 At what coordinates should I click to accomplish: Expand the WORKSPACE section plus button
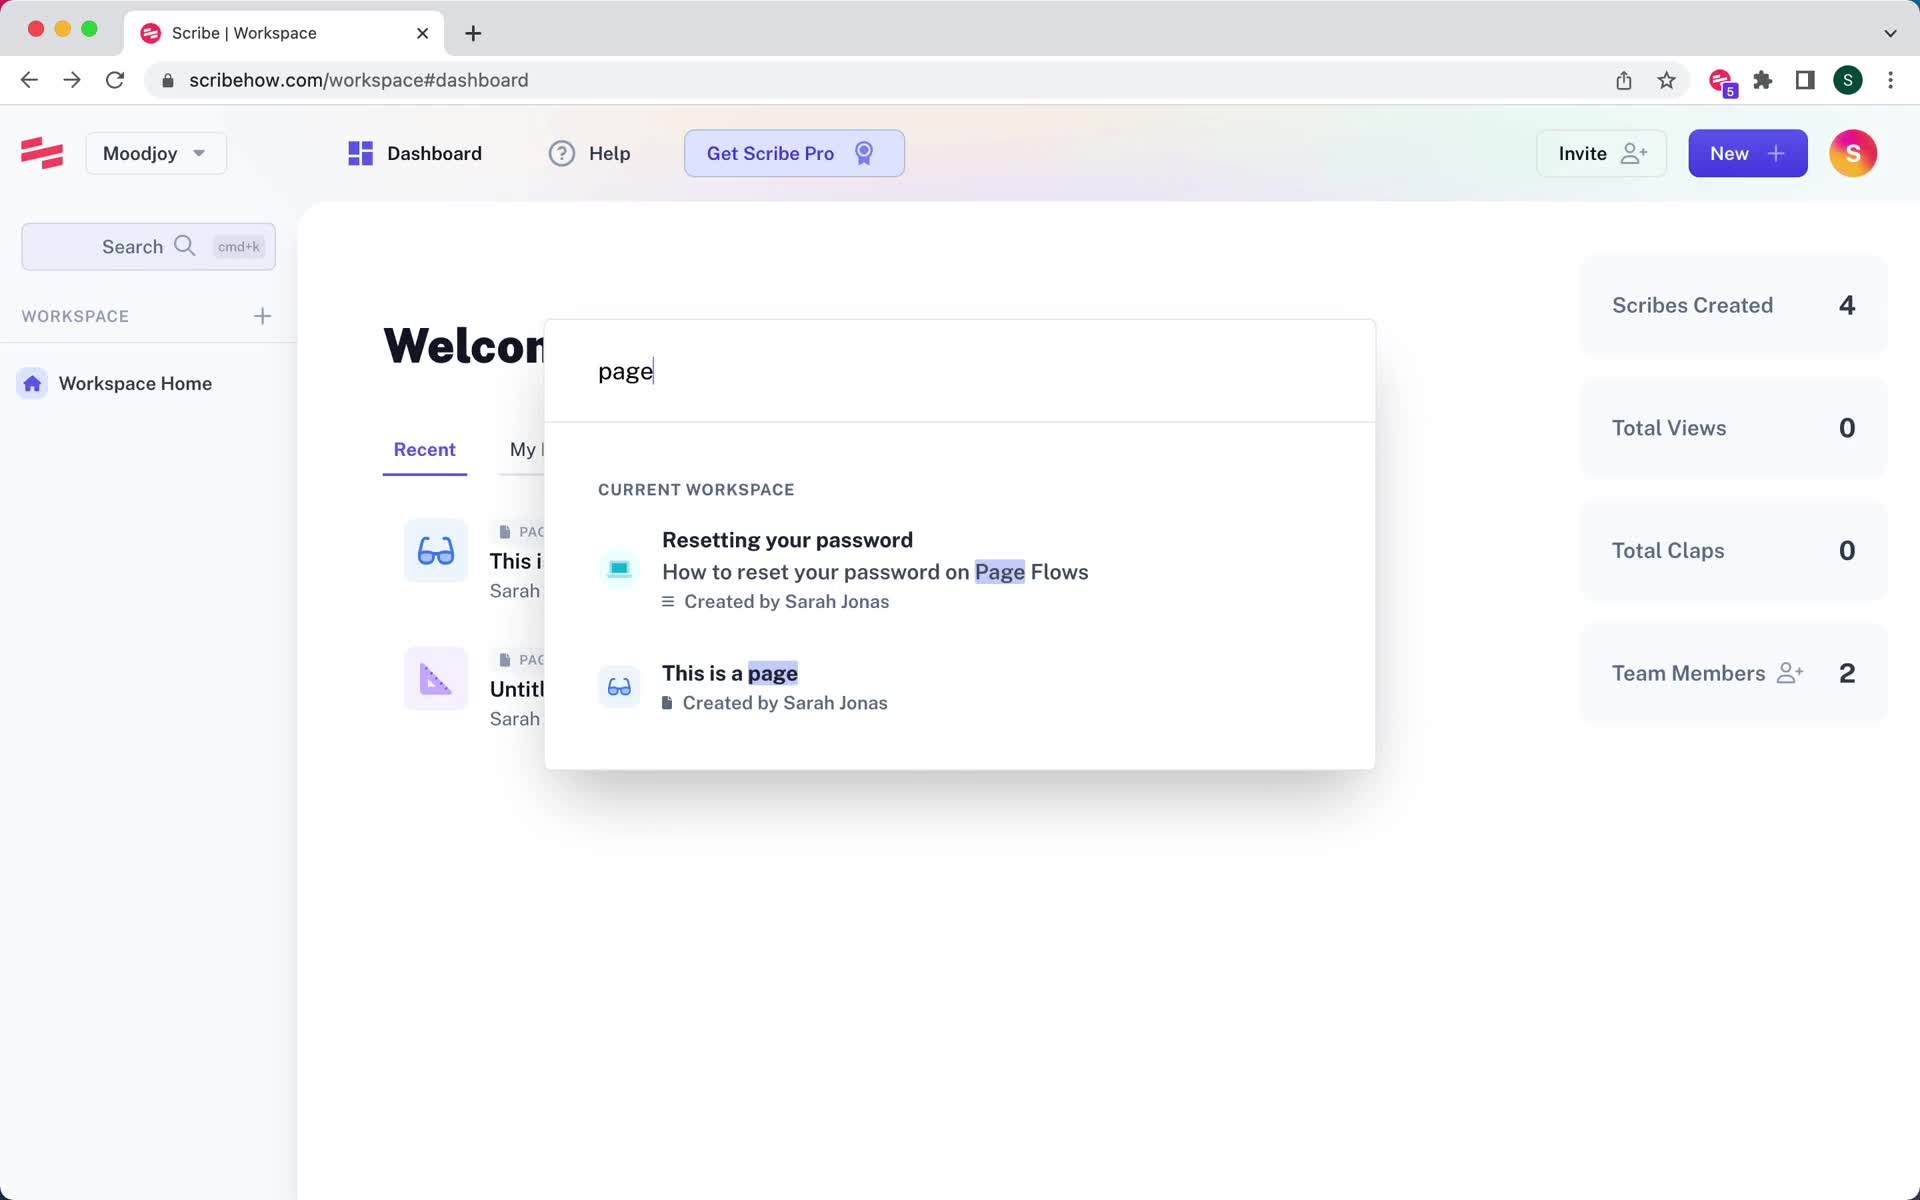tap(261, 315)
